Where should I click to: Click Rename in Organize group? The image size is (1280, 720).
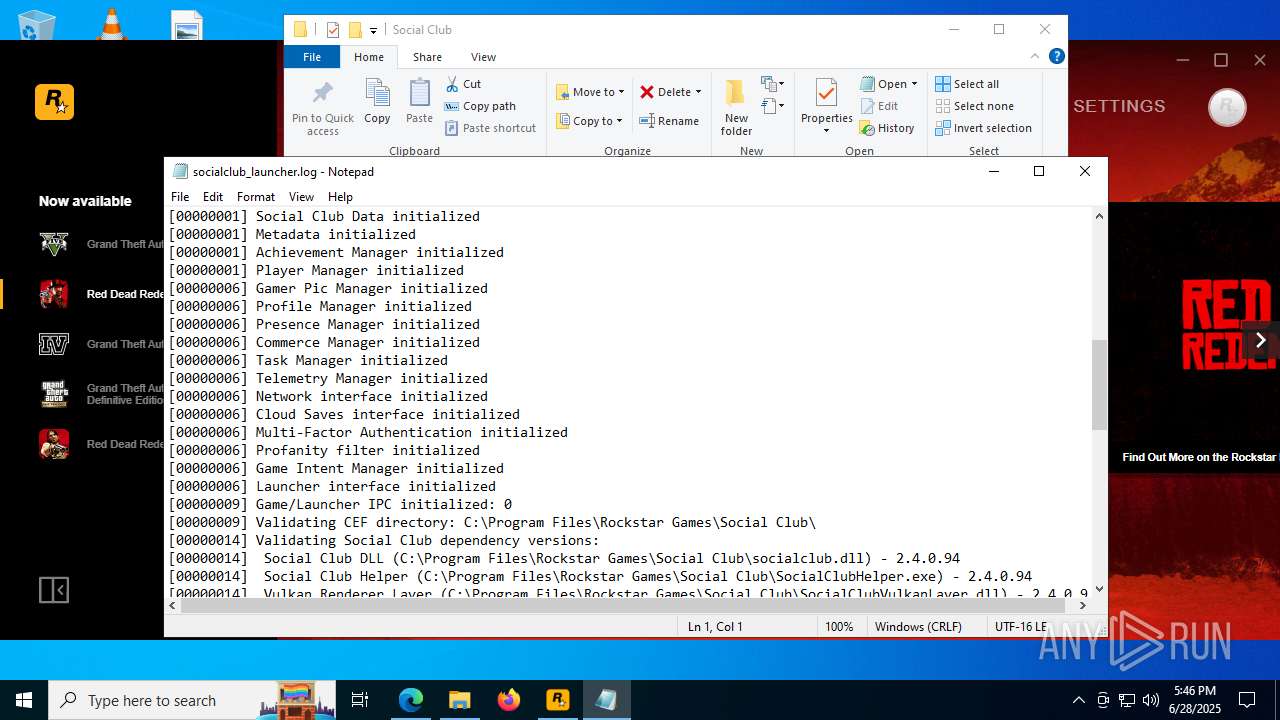[669, 121]
